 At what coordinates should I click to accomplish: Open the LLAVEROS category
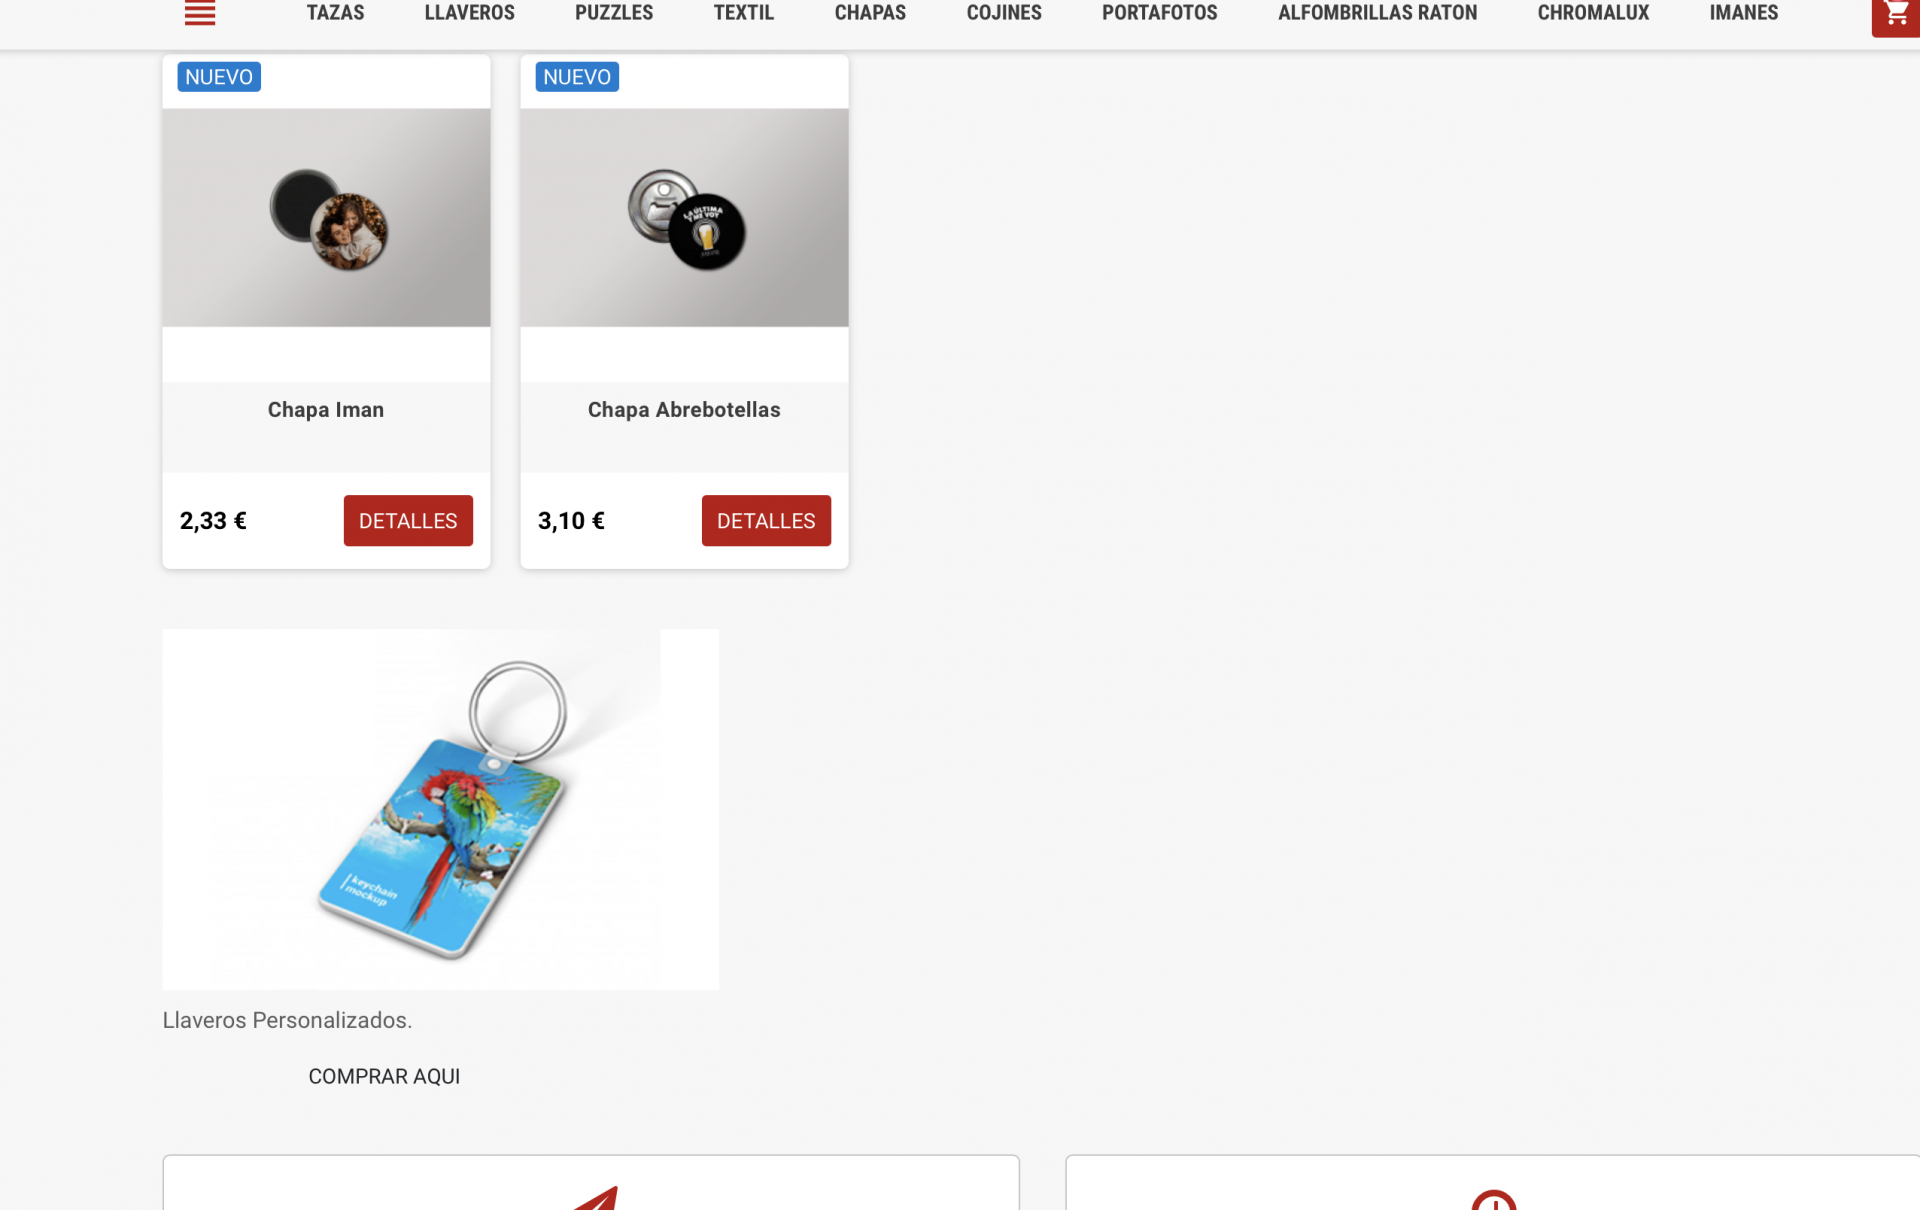[469, 13]
